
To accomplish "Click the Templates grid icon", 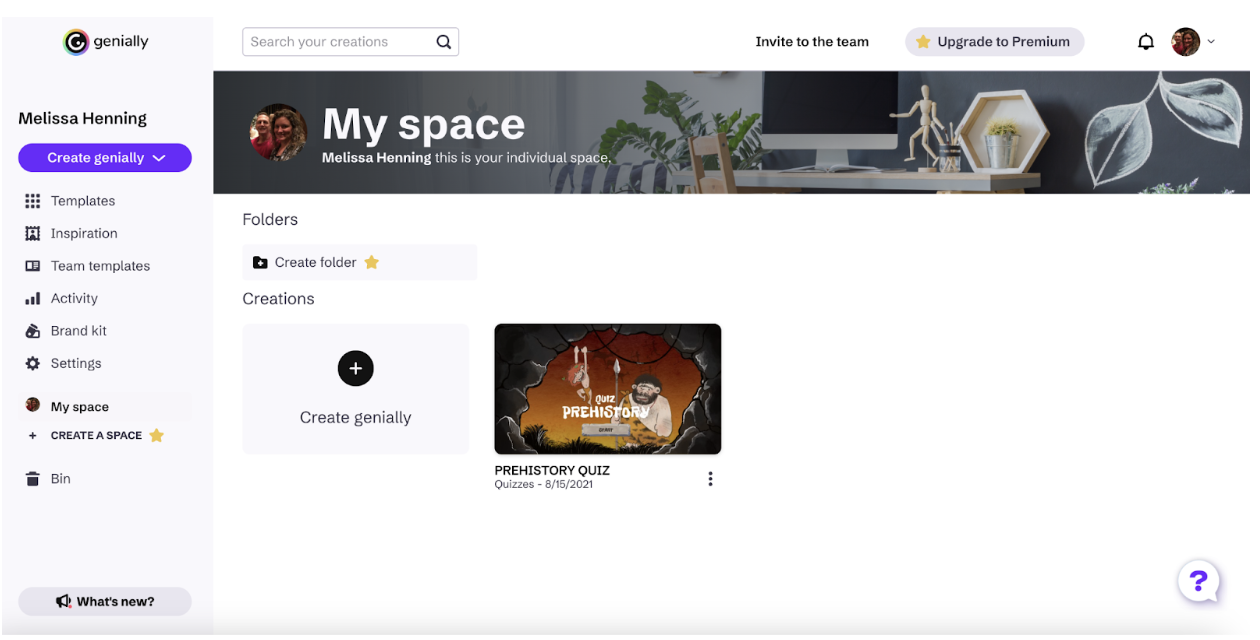I will tap(33, 201).
